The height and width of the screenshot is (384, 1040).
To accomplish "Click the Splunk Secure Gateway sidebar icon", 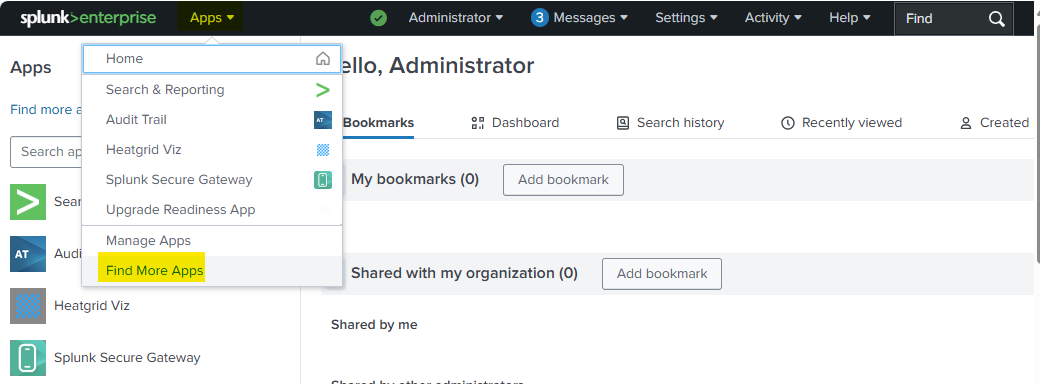I will [x=28, y=357].
